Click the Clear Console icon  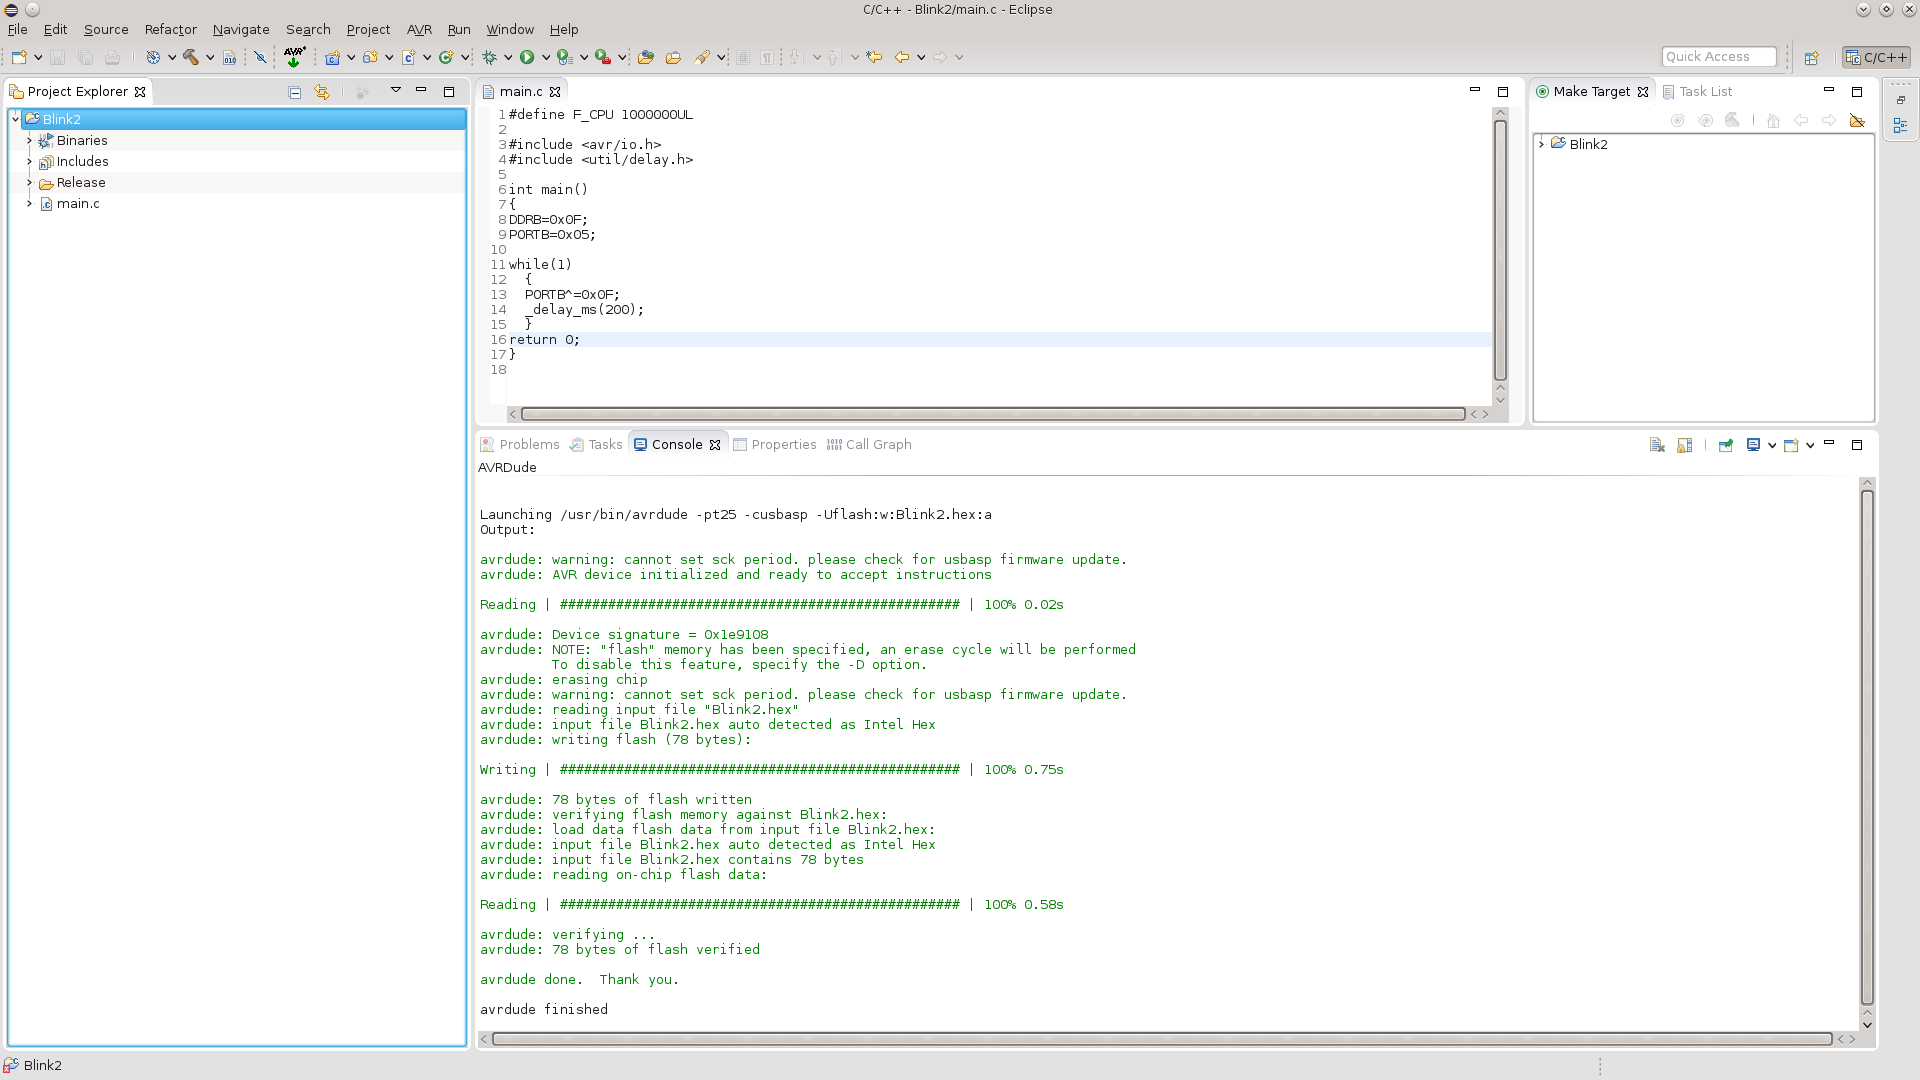tap(1656, 445)
